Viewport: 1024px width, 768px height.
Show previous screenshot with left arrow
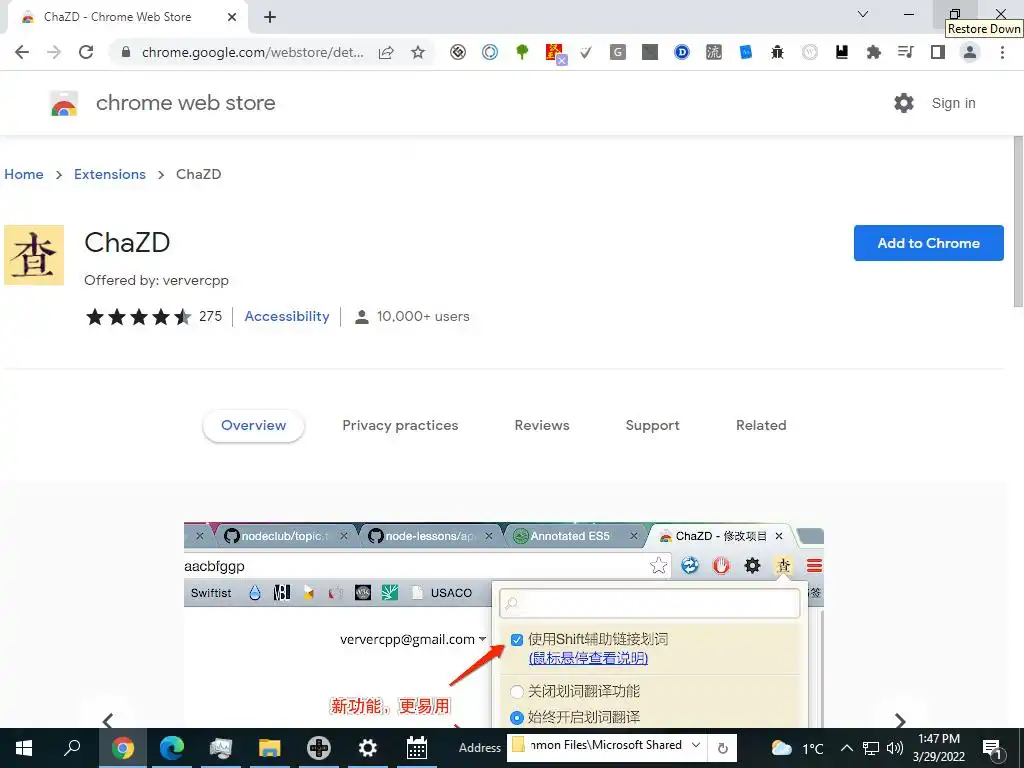(x=108, y=720)
